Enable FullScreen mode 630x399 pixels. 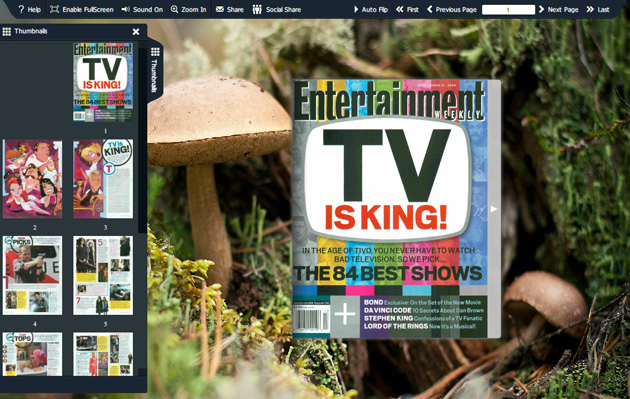[82, 9]
